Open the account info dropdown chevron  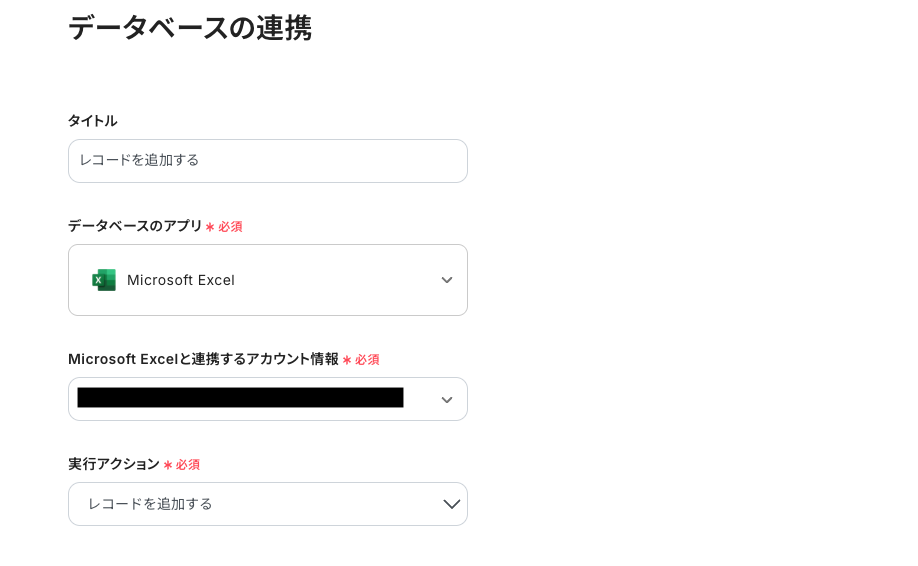pos(447,400)
